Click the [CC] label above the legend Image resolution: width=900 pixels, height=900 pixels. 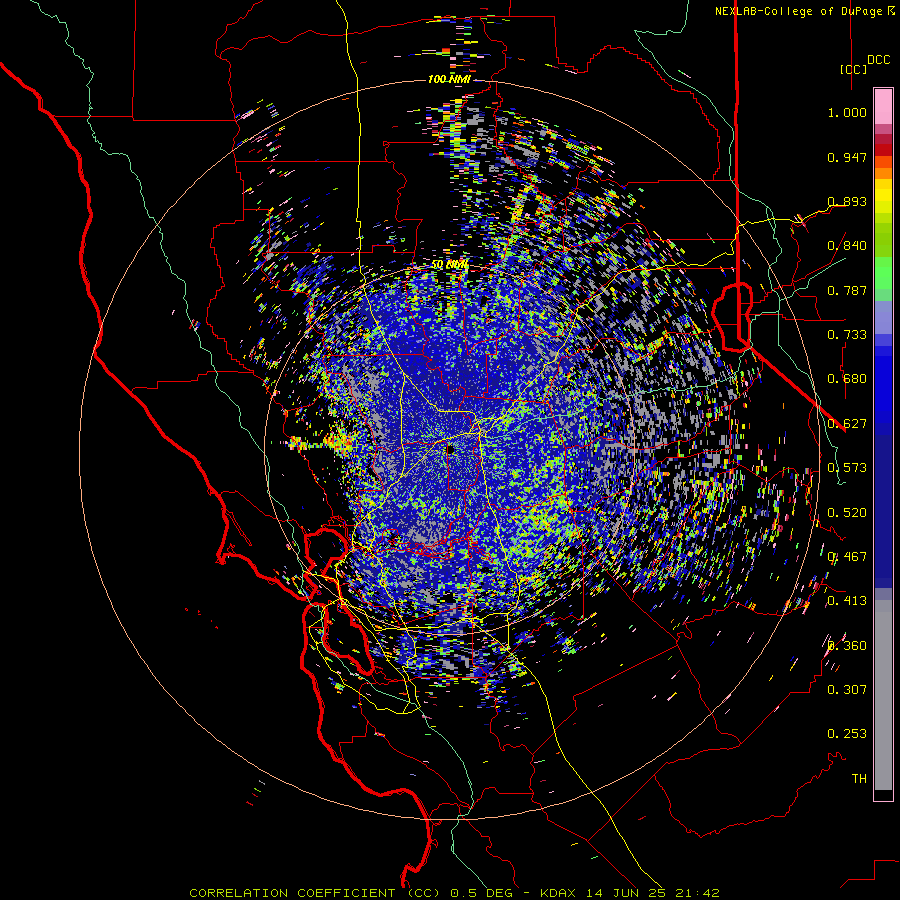[853, 69]
